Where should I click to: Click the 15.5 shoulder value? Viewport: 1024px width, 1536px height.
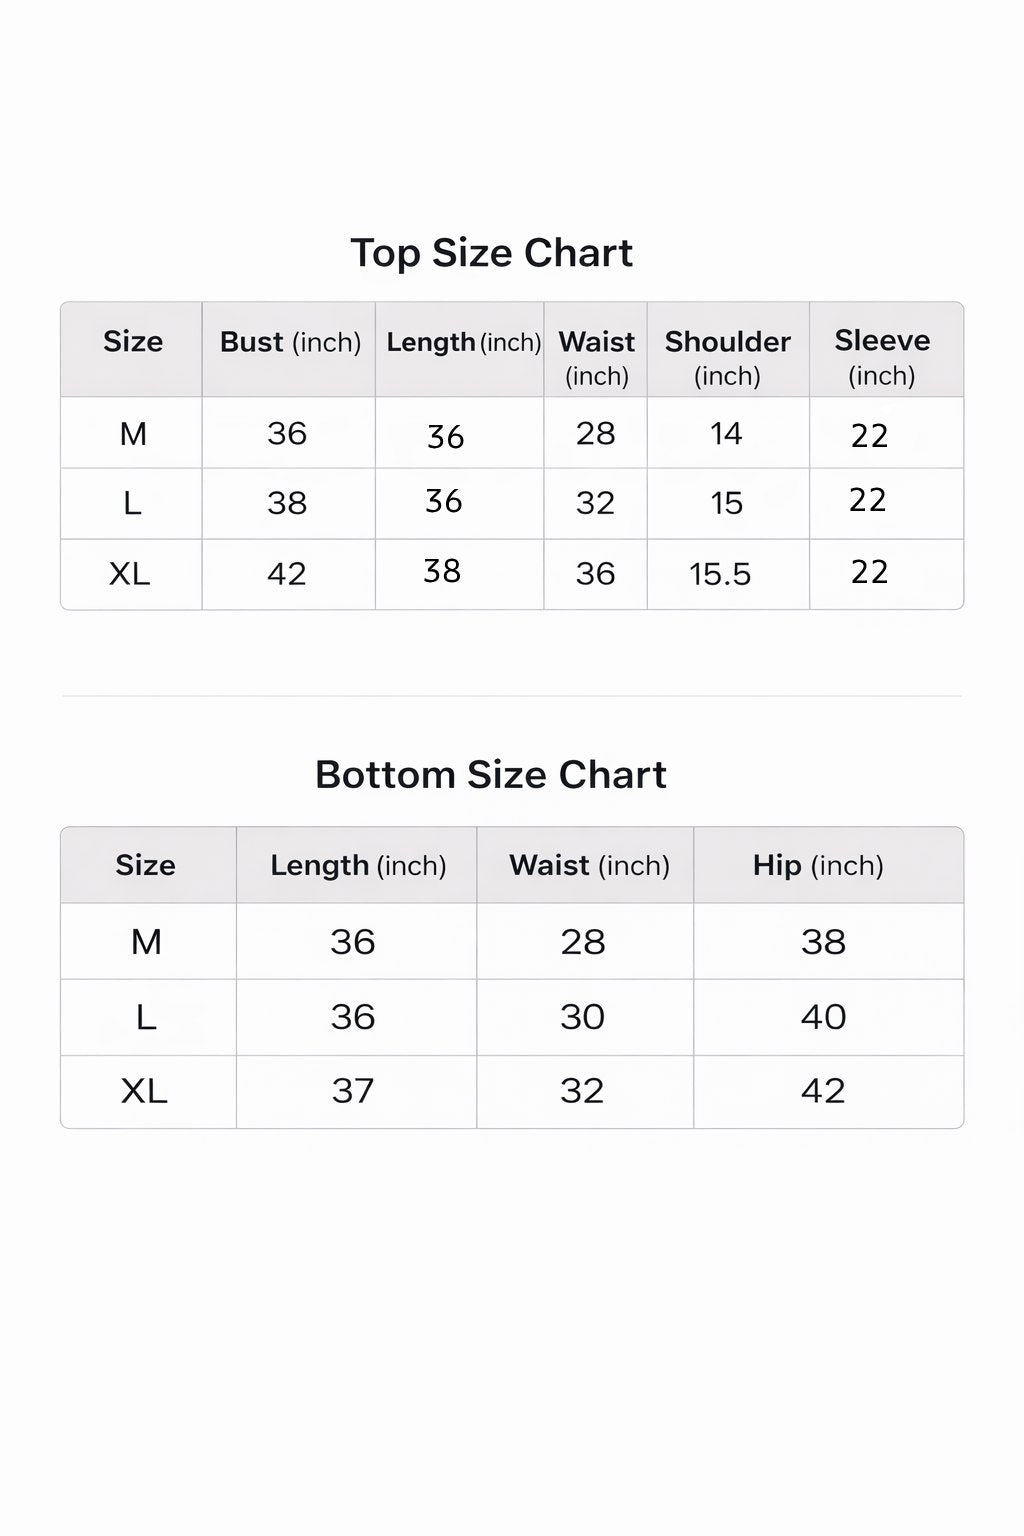coord(720,574)
